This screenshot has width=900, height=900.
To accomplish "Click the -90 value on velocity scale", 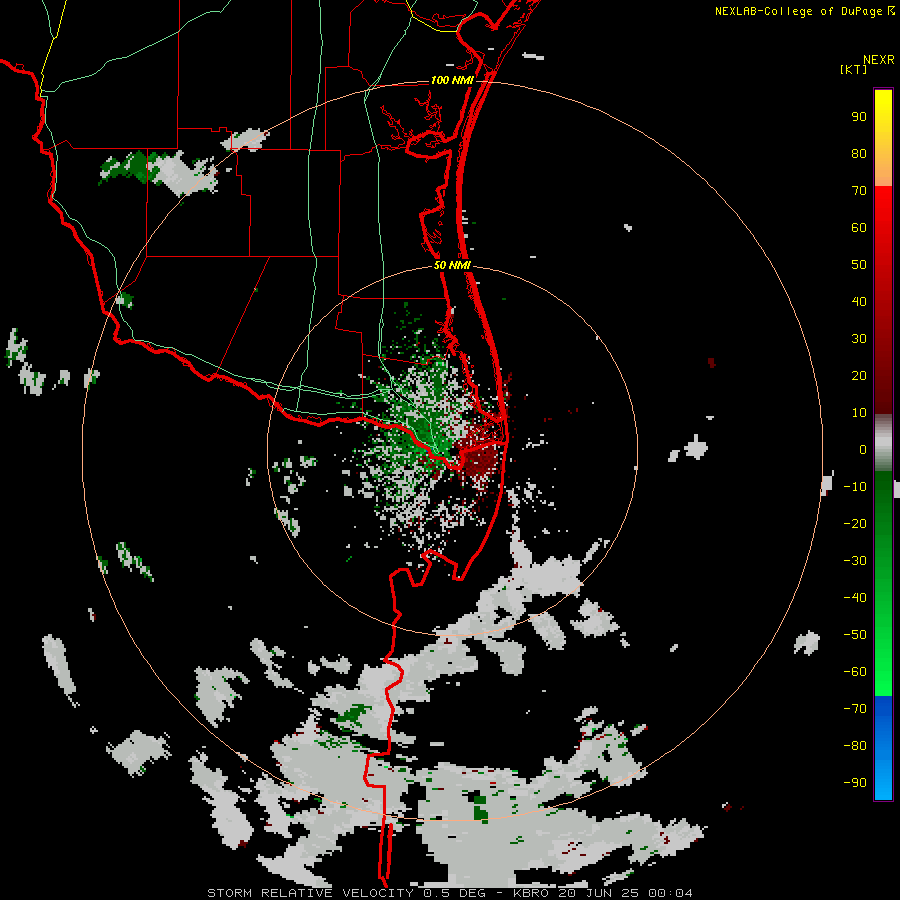I will pyautogui.click(x=855, y=783).
